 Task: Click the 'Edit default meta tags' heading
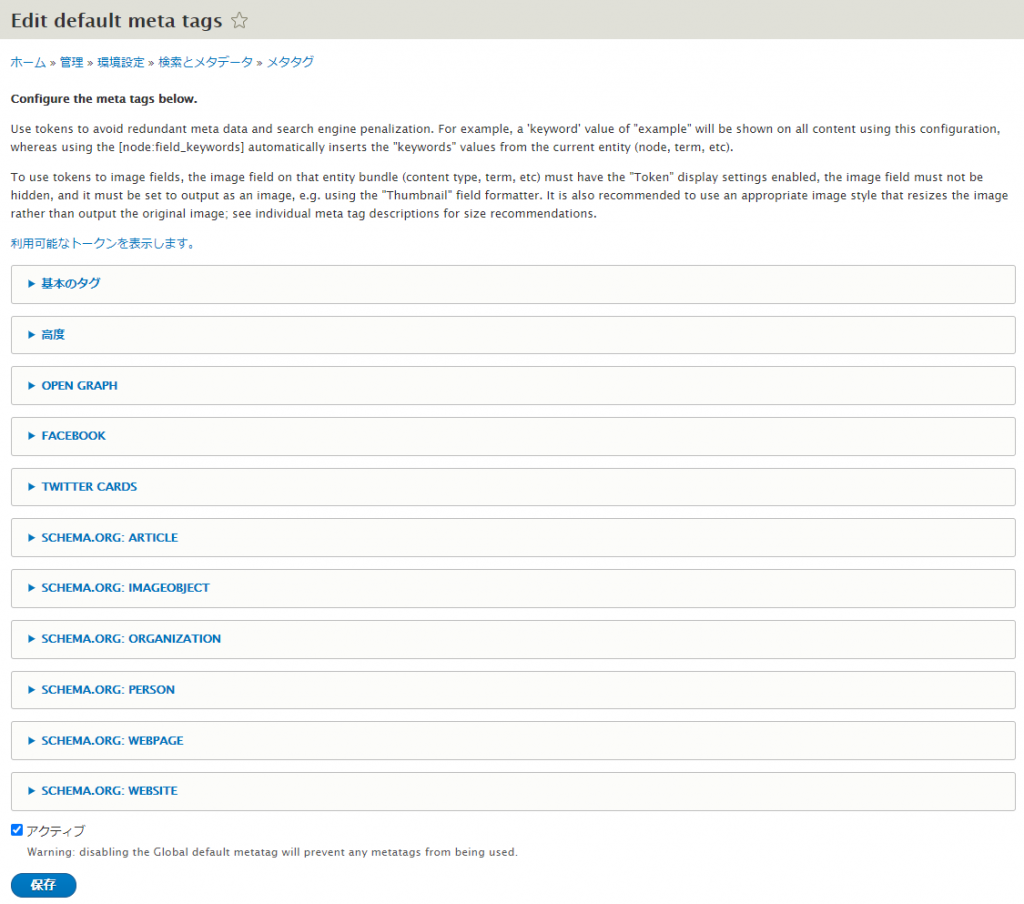click(116, 20)
